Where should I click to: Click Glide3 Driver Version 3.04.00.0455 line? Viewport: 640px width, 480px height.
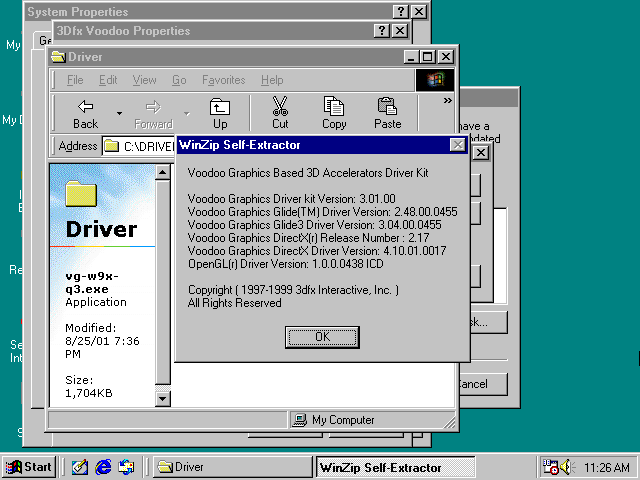pyautogui.click(x=314, y=225)
